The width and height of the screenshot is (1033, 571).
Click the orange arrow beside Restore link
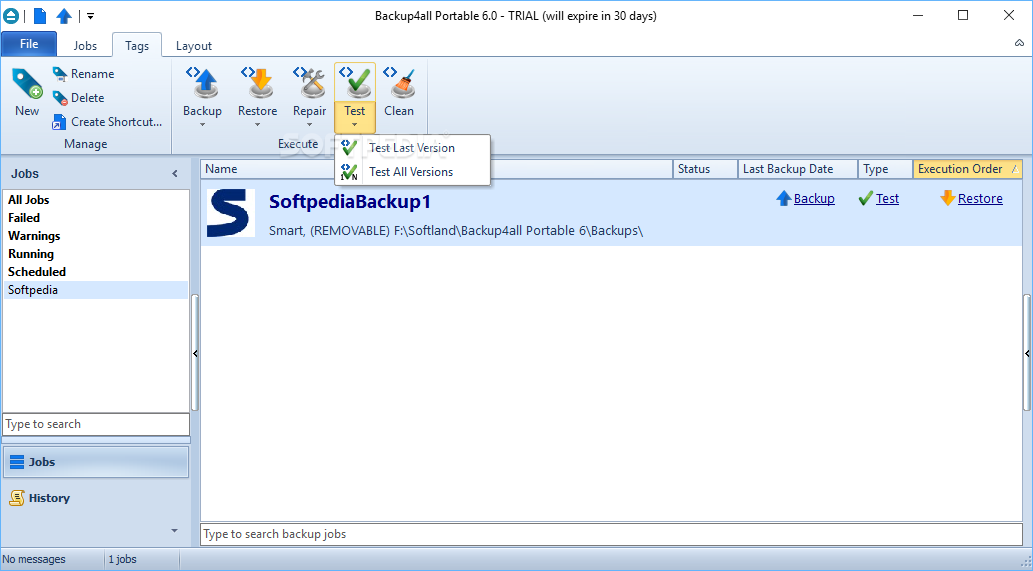tap(947, 198)
